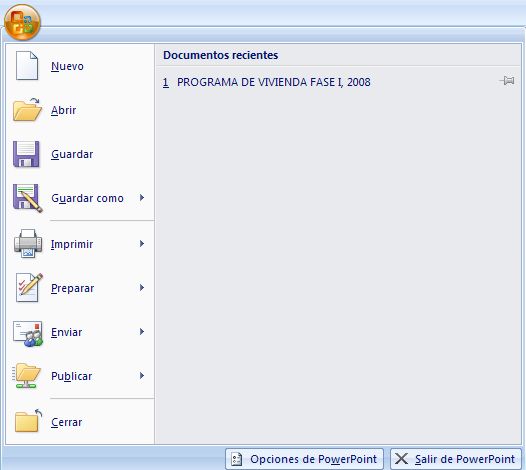Image resolution: width=526 pixels, height=470 pixels.
Task: Click the round Office button logo
Action: (22, 22)
